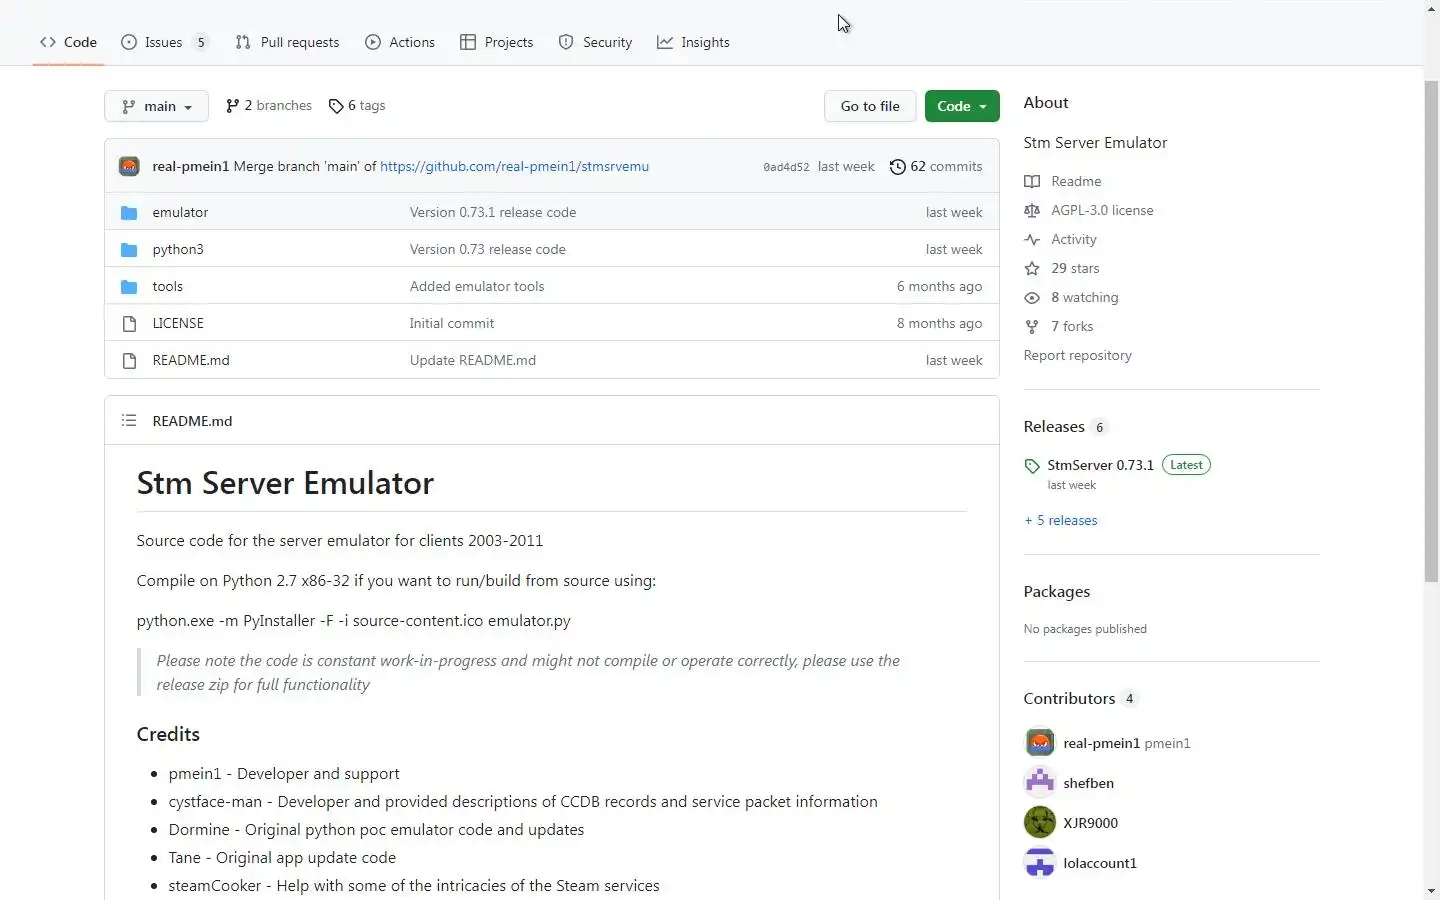
Task: Open contributor lolaccount1 profile
Action: [x=1100, y=863]
